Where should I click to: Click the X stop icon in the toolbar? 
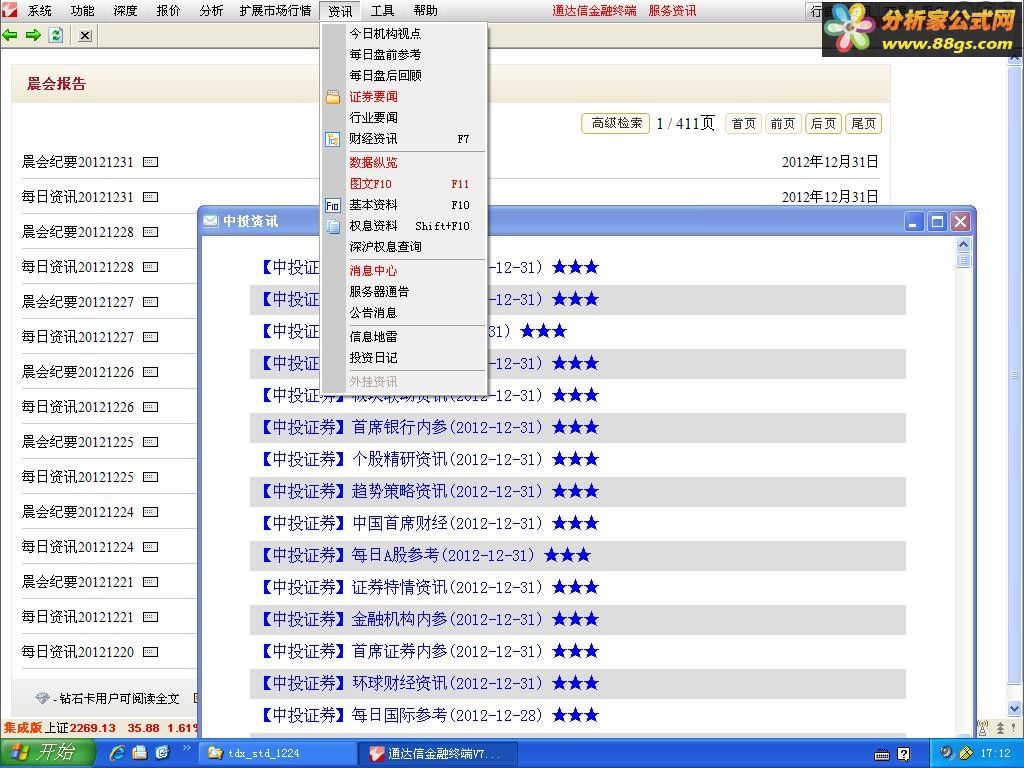[x=85, y=35]
